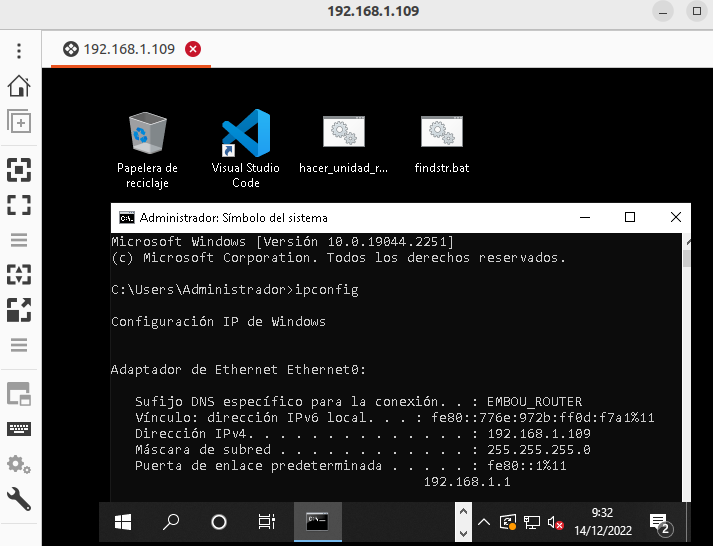Open the Windows Start menu
The width and height of the screenshot is (713, 546).
(123, 521)
